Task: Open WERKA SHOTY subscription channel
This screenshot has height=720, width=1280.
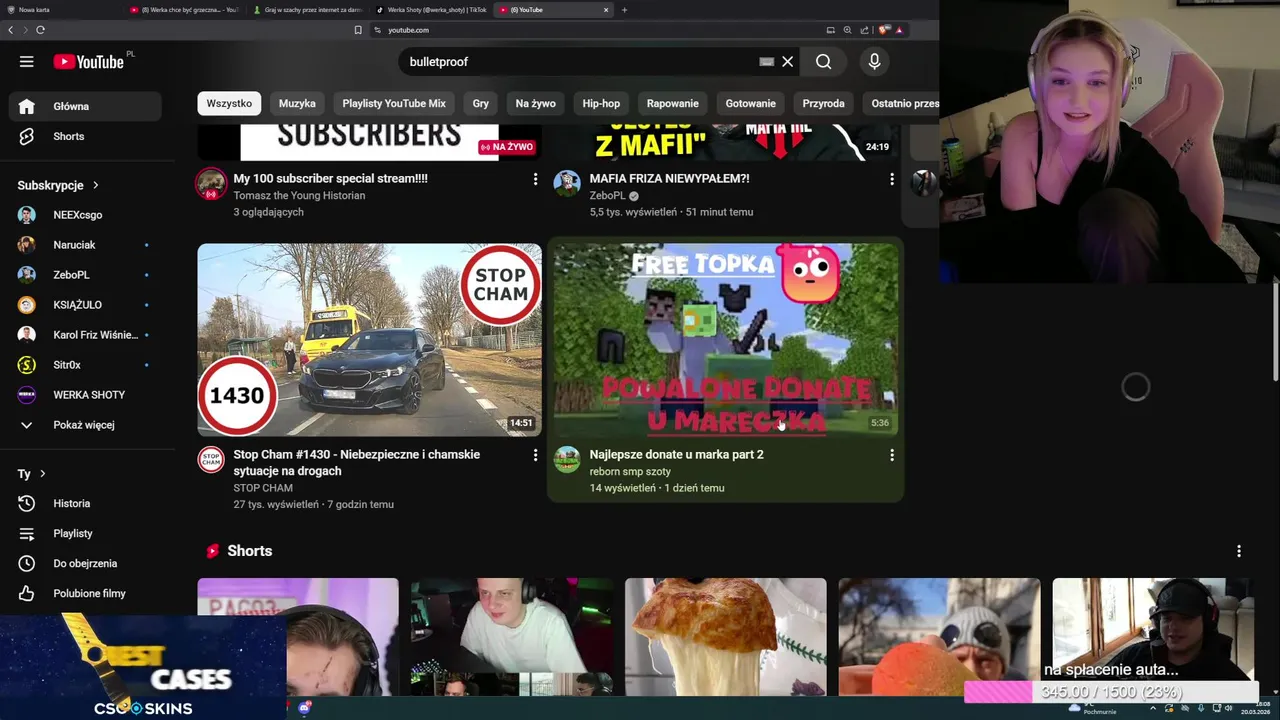Action: 85,395
